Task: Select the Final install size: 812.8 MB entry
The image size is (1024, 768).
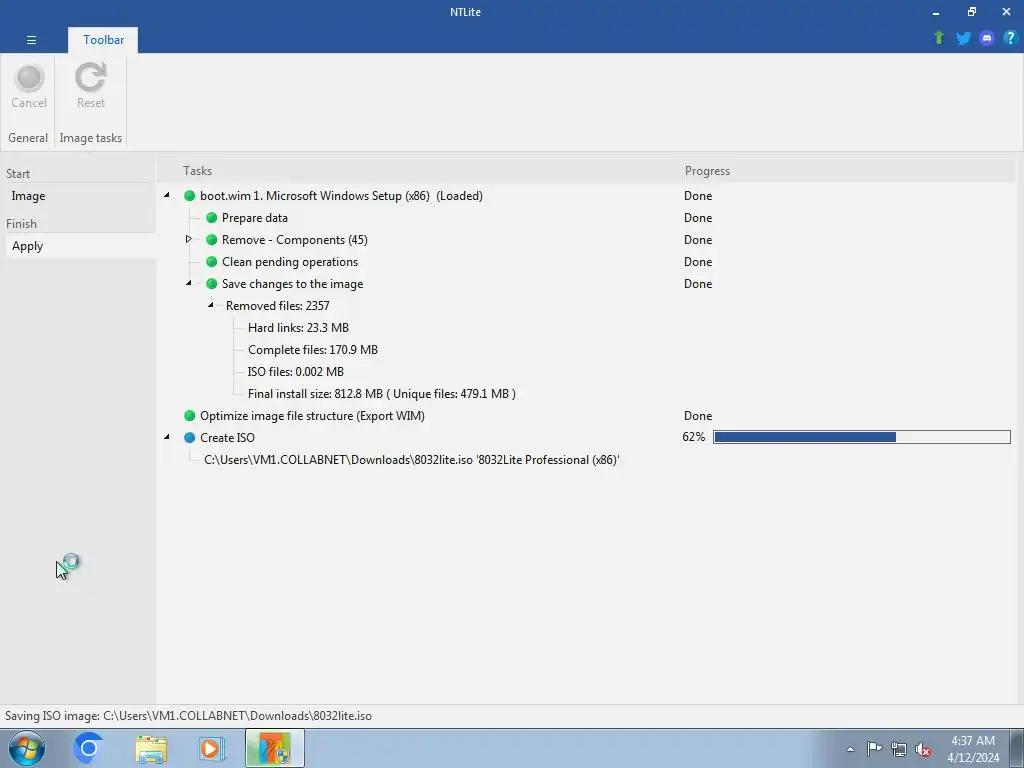Action: (381, 394)
